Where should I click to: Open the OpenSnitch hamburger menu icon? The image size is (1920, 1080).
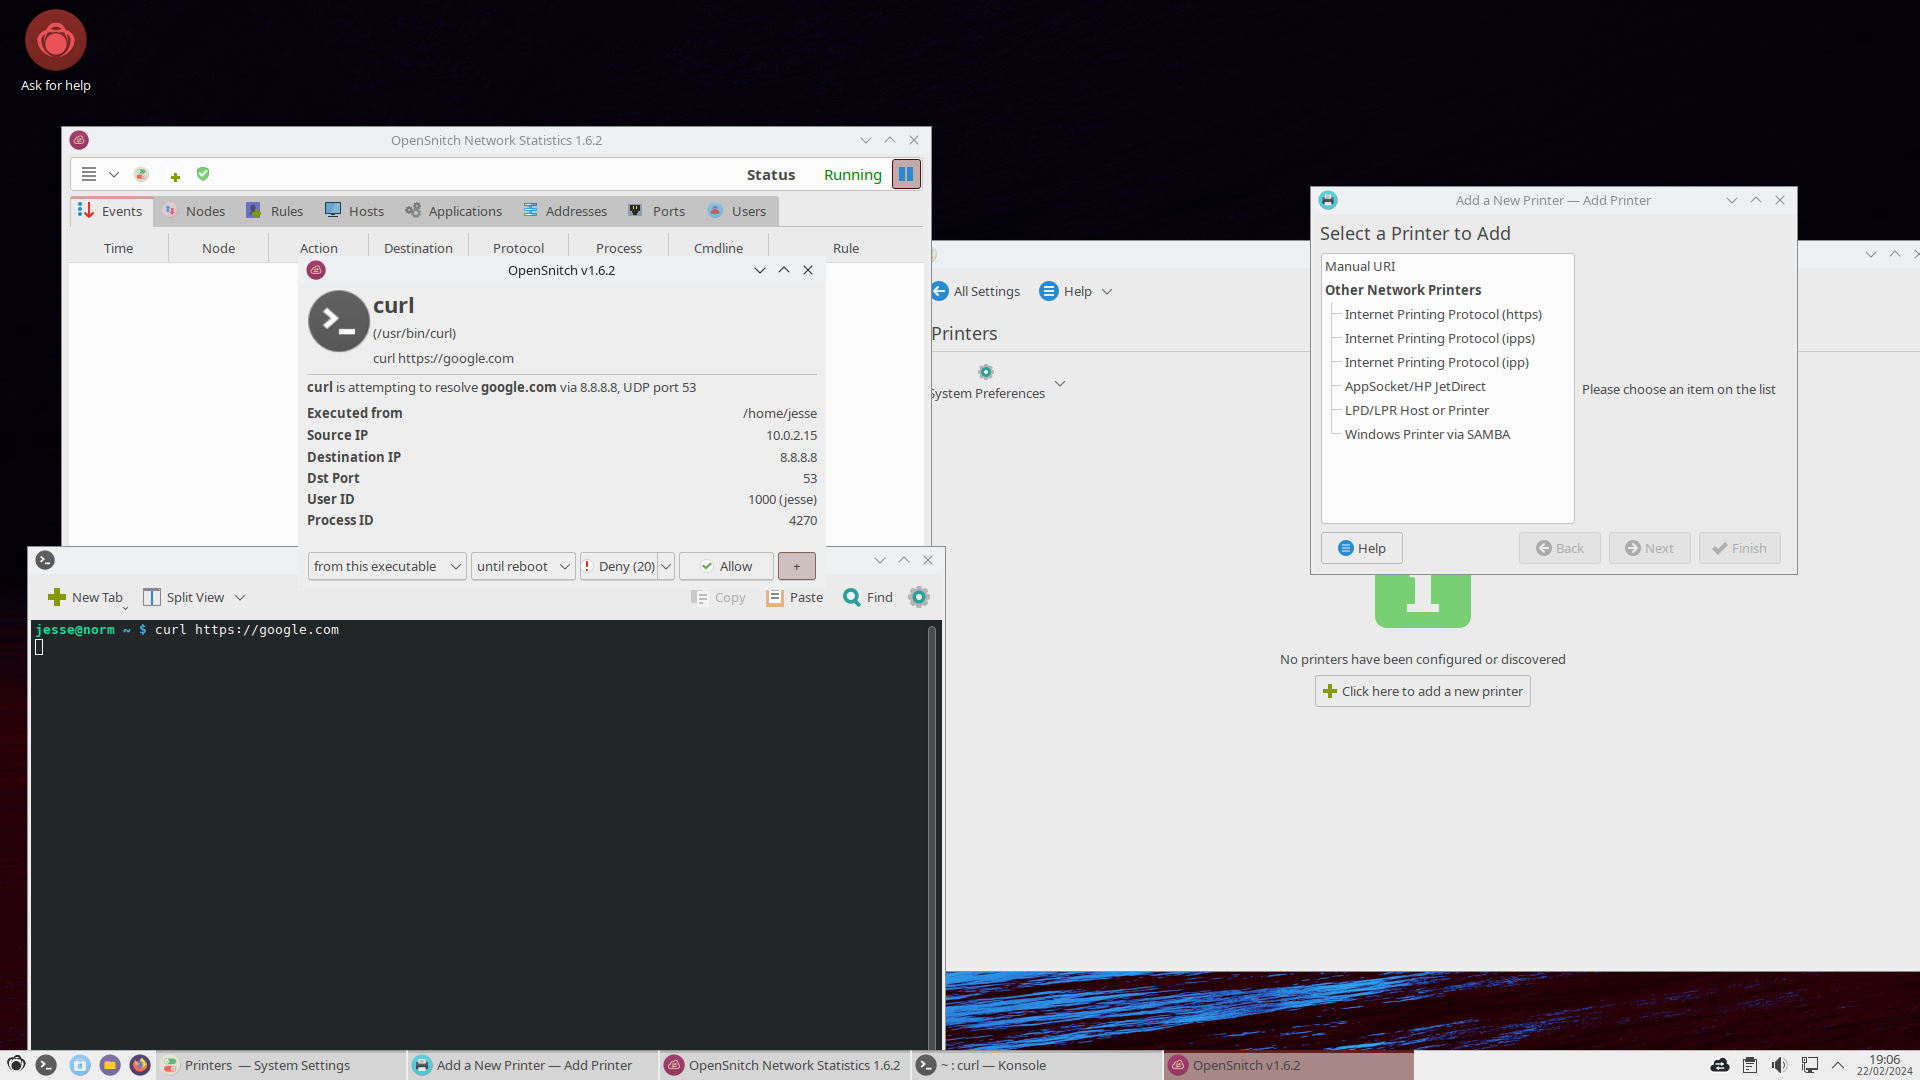[89, 174]
